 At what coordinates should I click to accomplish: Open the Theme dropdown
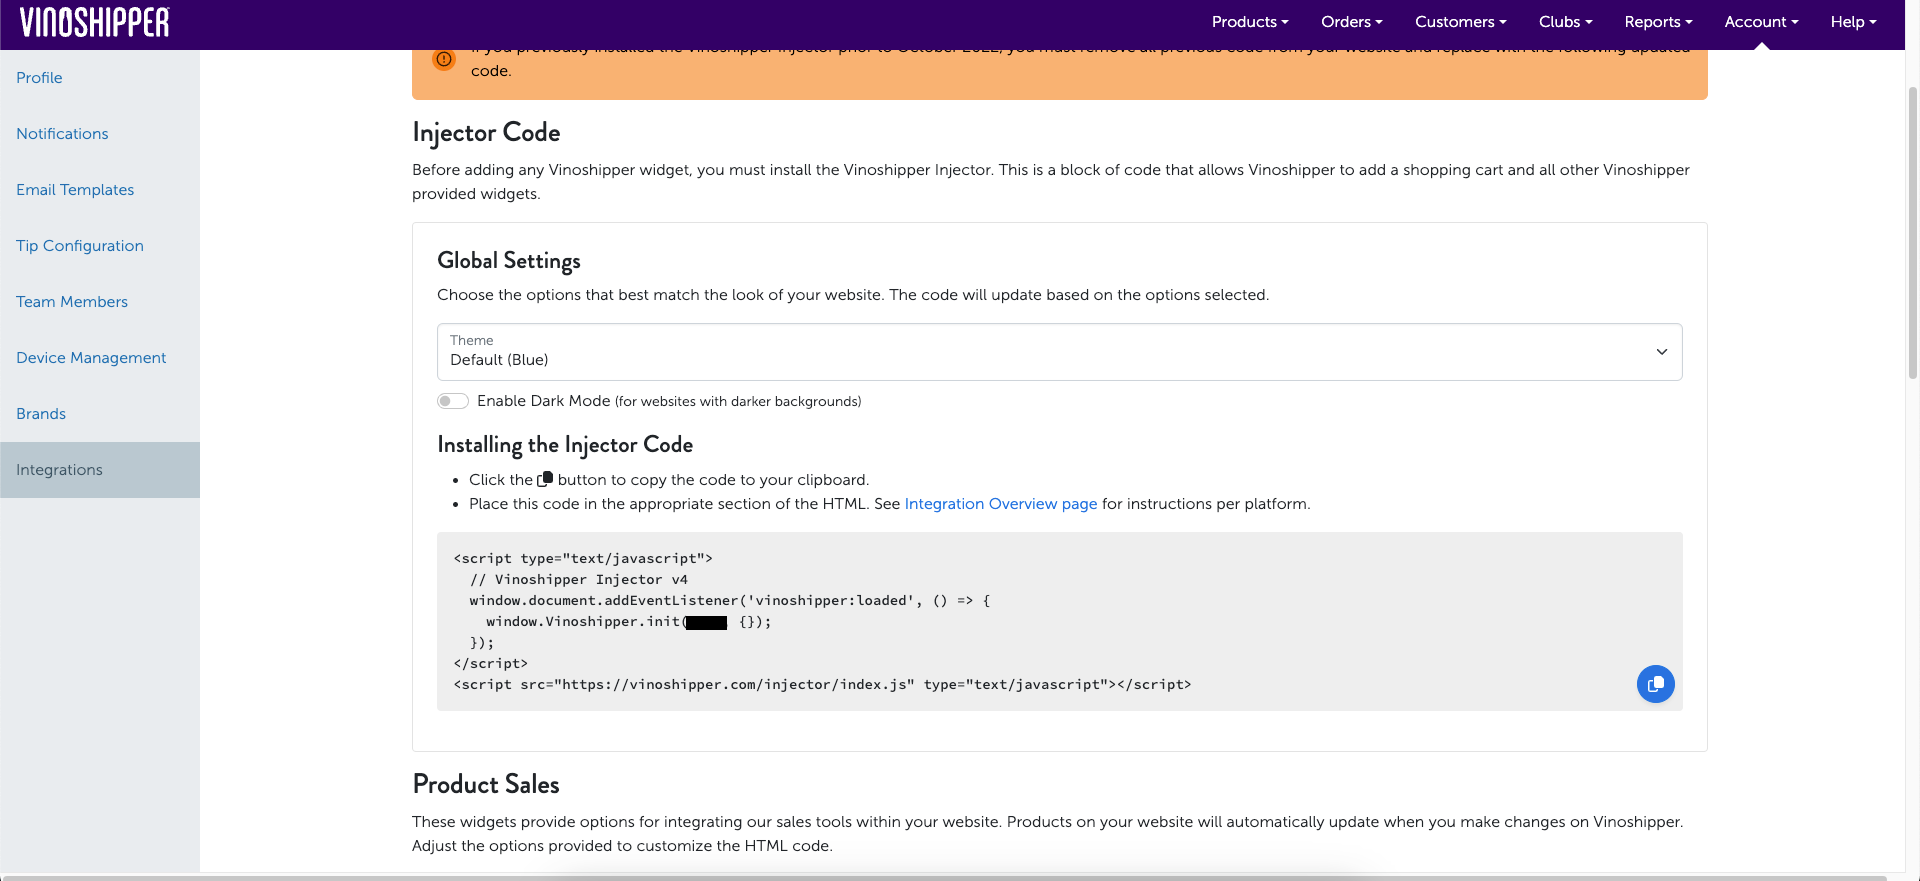1059,352
